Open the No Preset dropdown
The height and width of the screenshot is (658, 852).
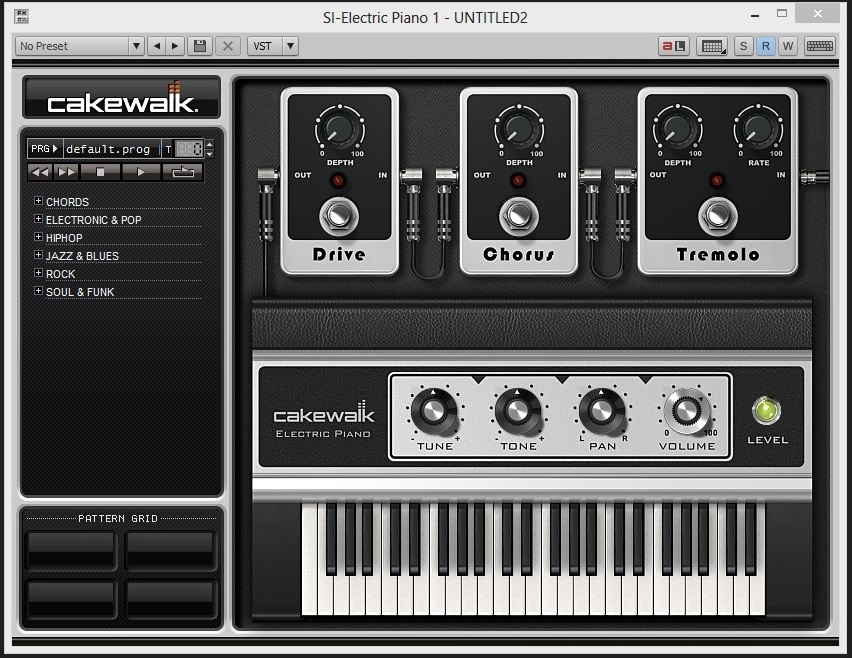[136, 46]
